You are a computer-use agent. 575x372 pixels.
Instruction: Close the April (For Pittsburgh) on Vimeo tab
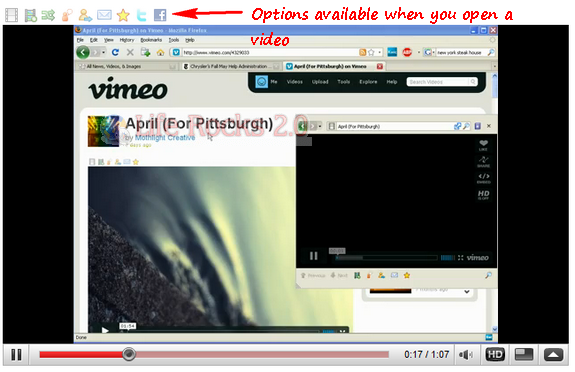pos(380,66)
